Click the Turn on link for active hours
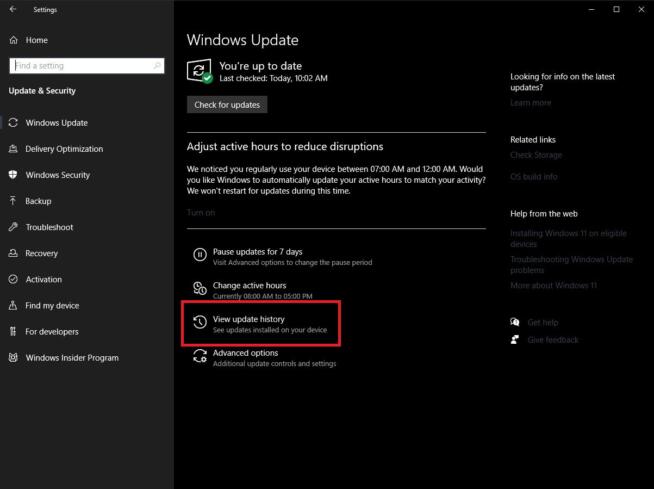Screen dimensions: 654x489 [201, 212]
